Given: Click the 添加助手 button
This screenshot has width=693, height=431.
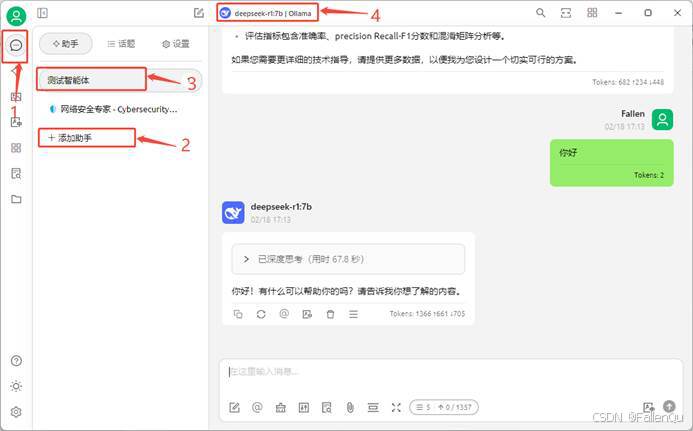Looking at the screenshot, I should point(87,138).
